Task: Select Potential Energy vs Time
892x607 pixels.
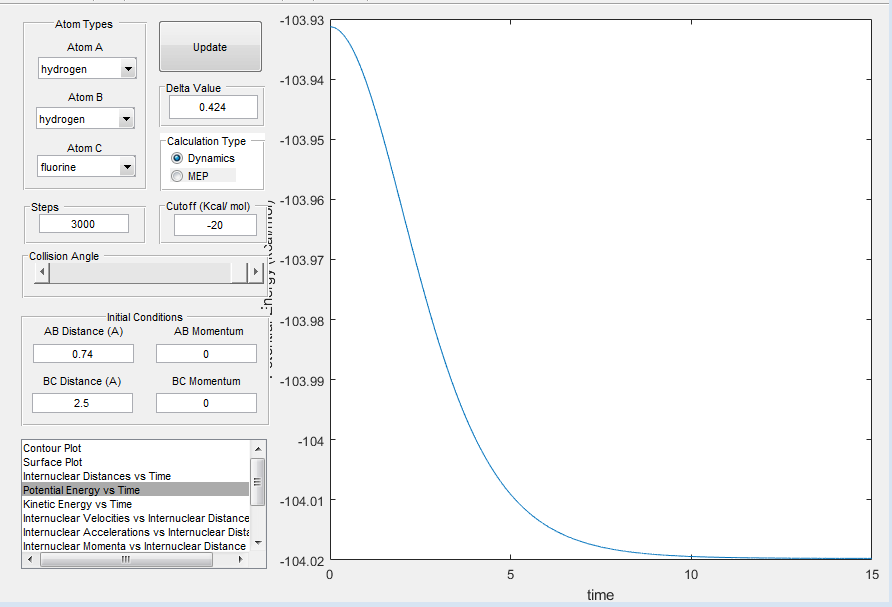Action: [x=135, y=490]
